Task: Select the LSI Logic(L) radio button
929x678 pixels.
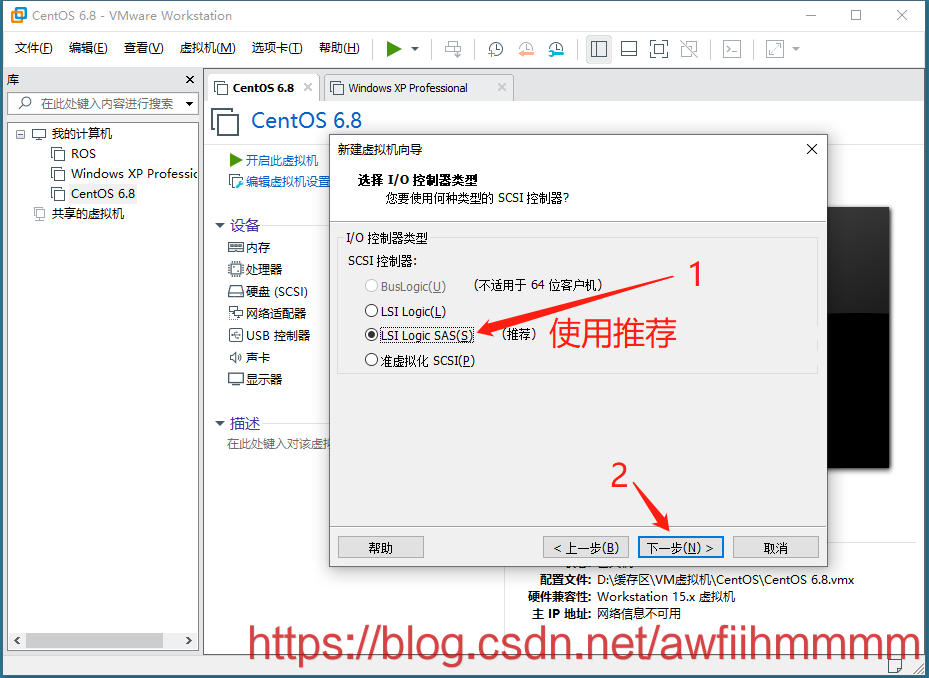Action: point(371,311)
